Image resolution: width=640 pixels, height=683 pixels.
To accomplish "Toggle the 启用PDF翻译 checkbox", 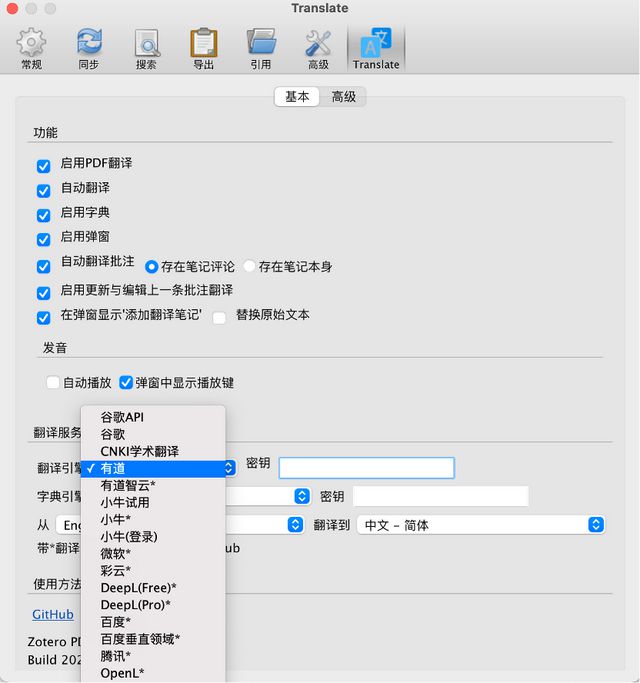I will pyautogui.click(x=44, y=166).
